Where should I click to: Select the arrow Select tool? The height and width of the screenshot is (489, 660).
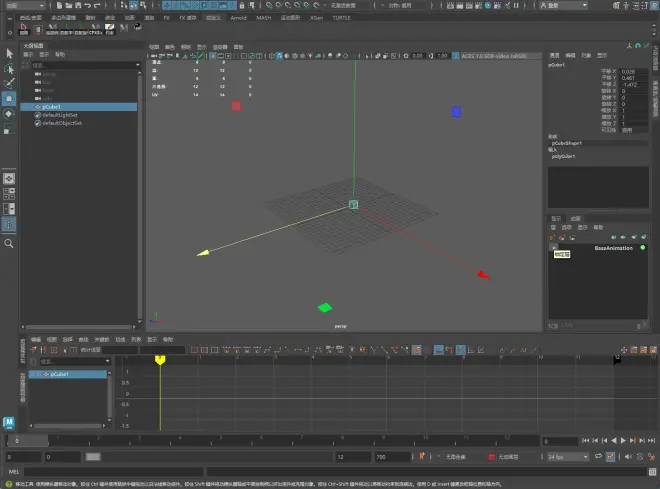tap(10, 53)
